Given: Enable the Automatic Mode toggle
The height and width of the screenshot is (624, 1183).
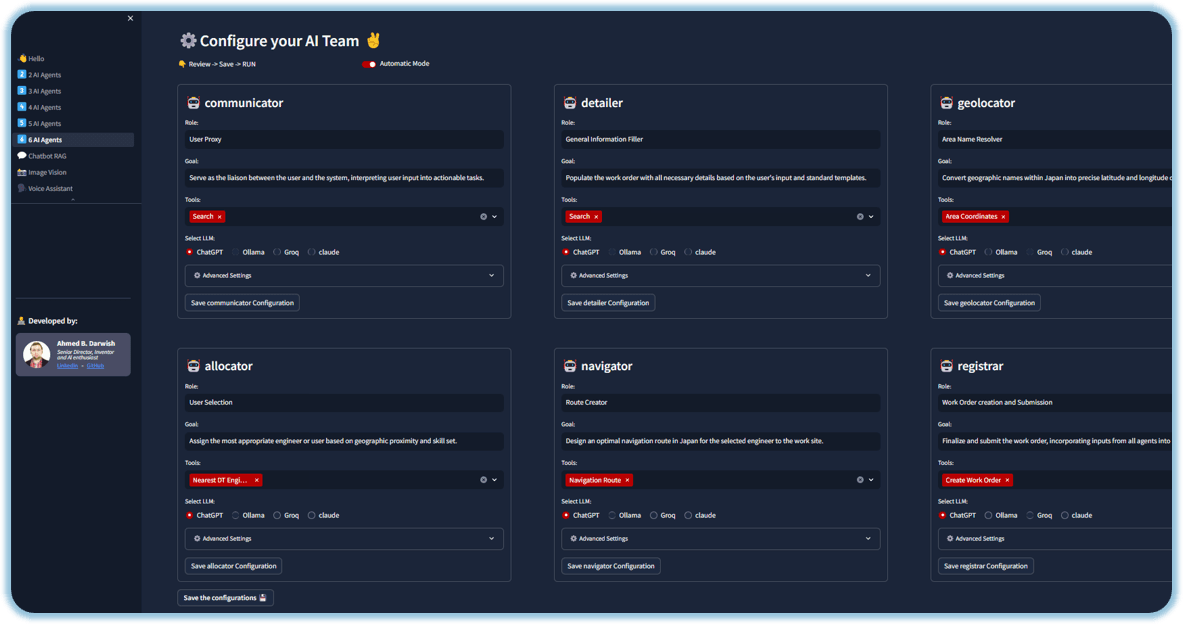Looking at the screenshot, I should (x=369, y=63).
